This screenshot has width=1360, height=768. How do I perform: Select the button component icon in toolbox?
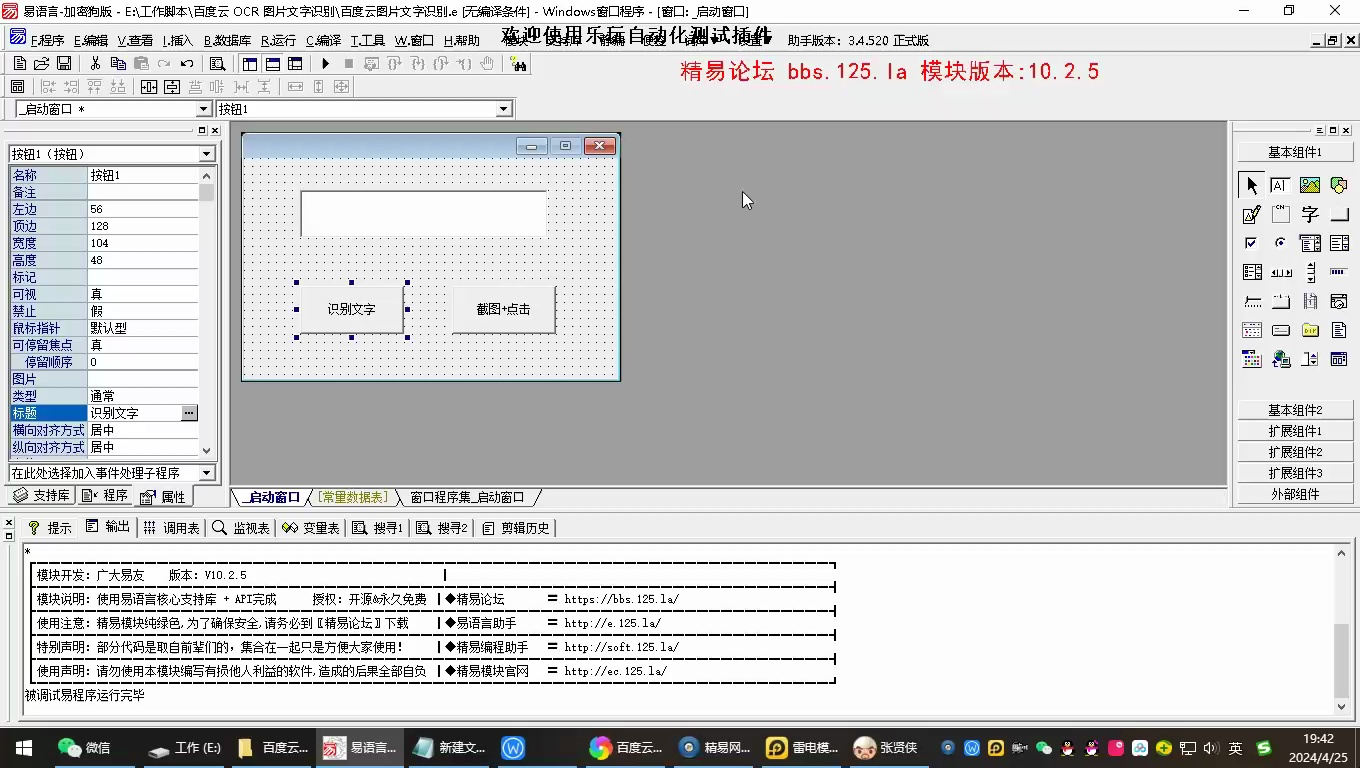click(1339, 214)
